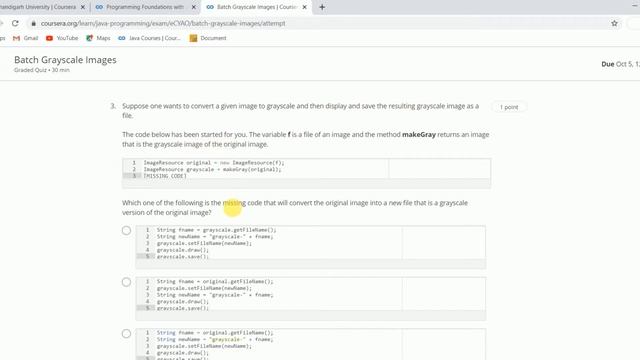This screenshot has width=640, height=360.
Task: Click the 1 point badge
Action: pyautogui.click(x=509, y=107)
